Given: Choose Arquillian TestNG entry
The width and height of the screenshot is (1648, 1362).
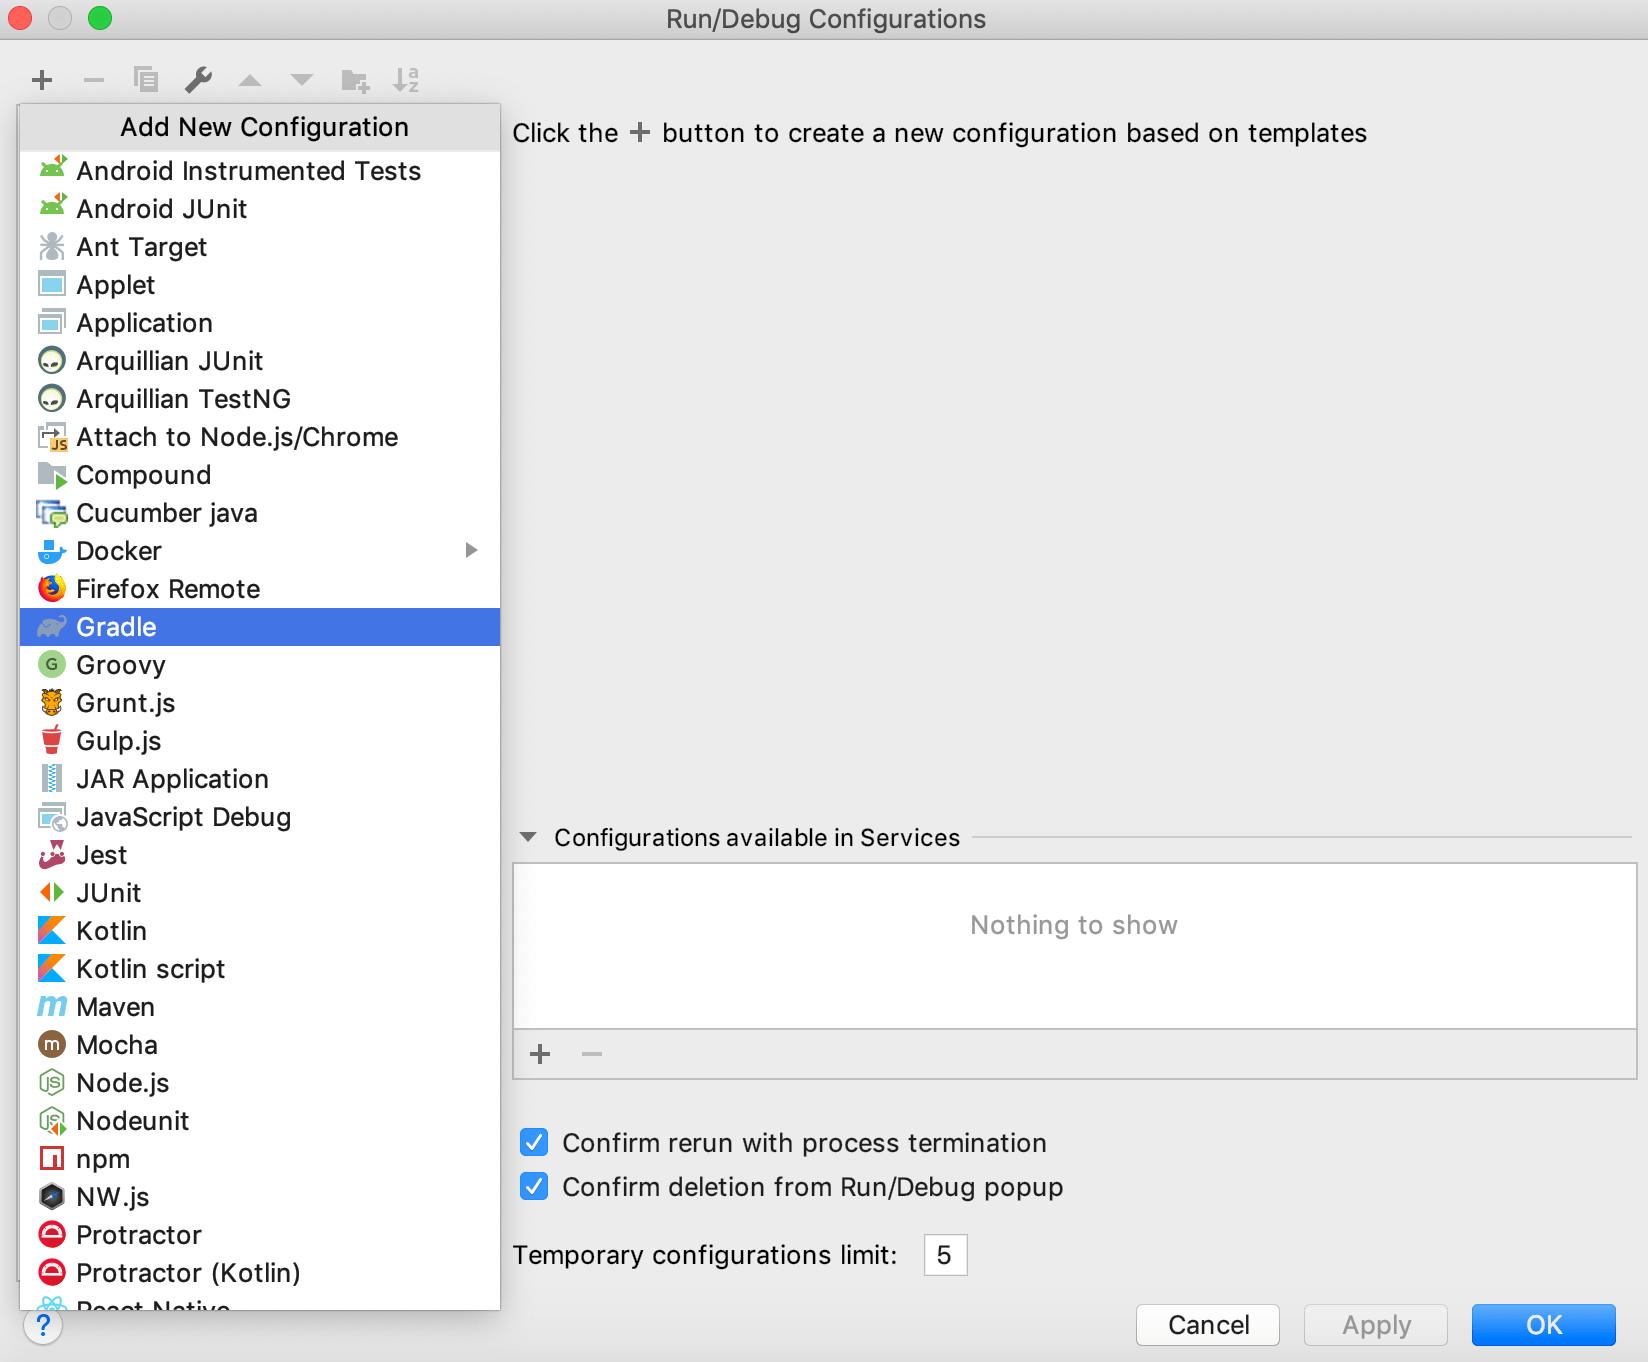Looking at the screenshot, I should coord(260,399).
